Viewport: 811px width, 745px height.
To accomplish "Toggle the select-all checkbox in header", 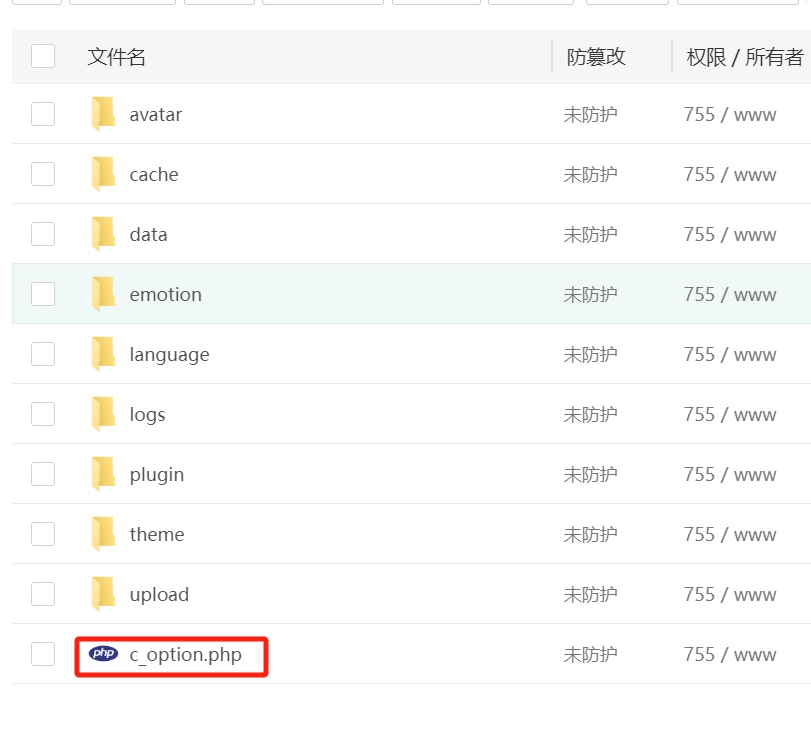I will coord(43,56).
